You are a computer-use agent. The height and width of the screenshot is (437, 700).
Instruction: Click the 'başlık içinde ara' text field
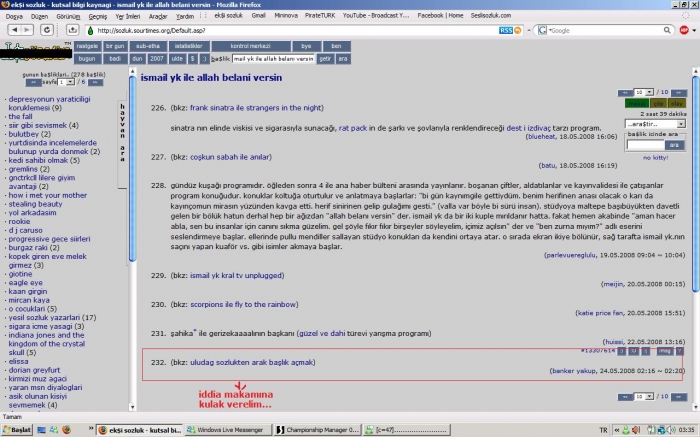click(646, 145)
